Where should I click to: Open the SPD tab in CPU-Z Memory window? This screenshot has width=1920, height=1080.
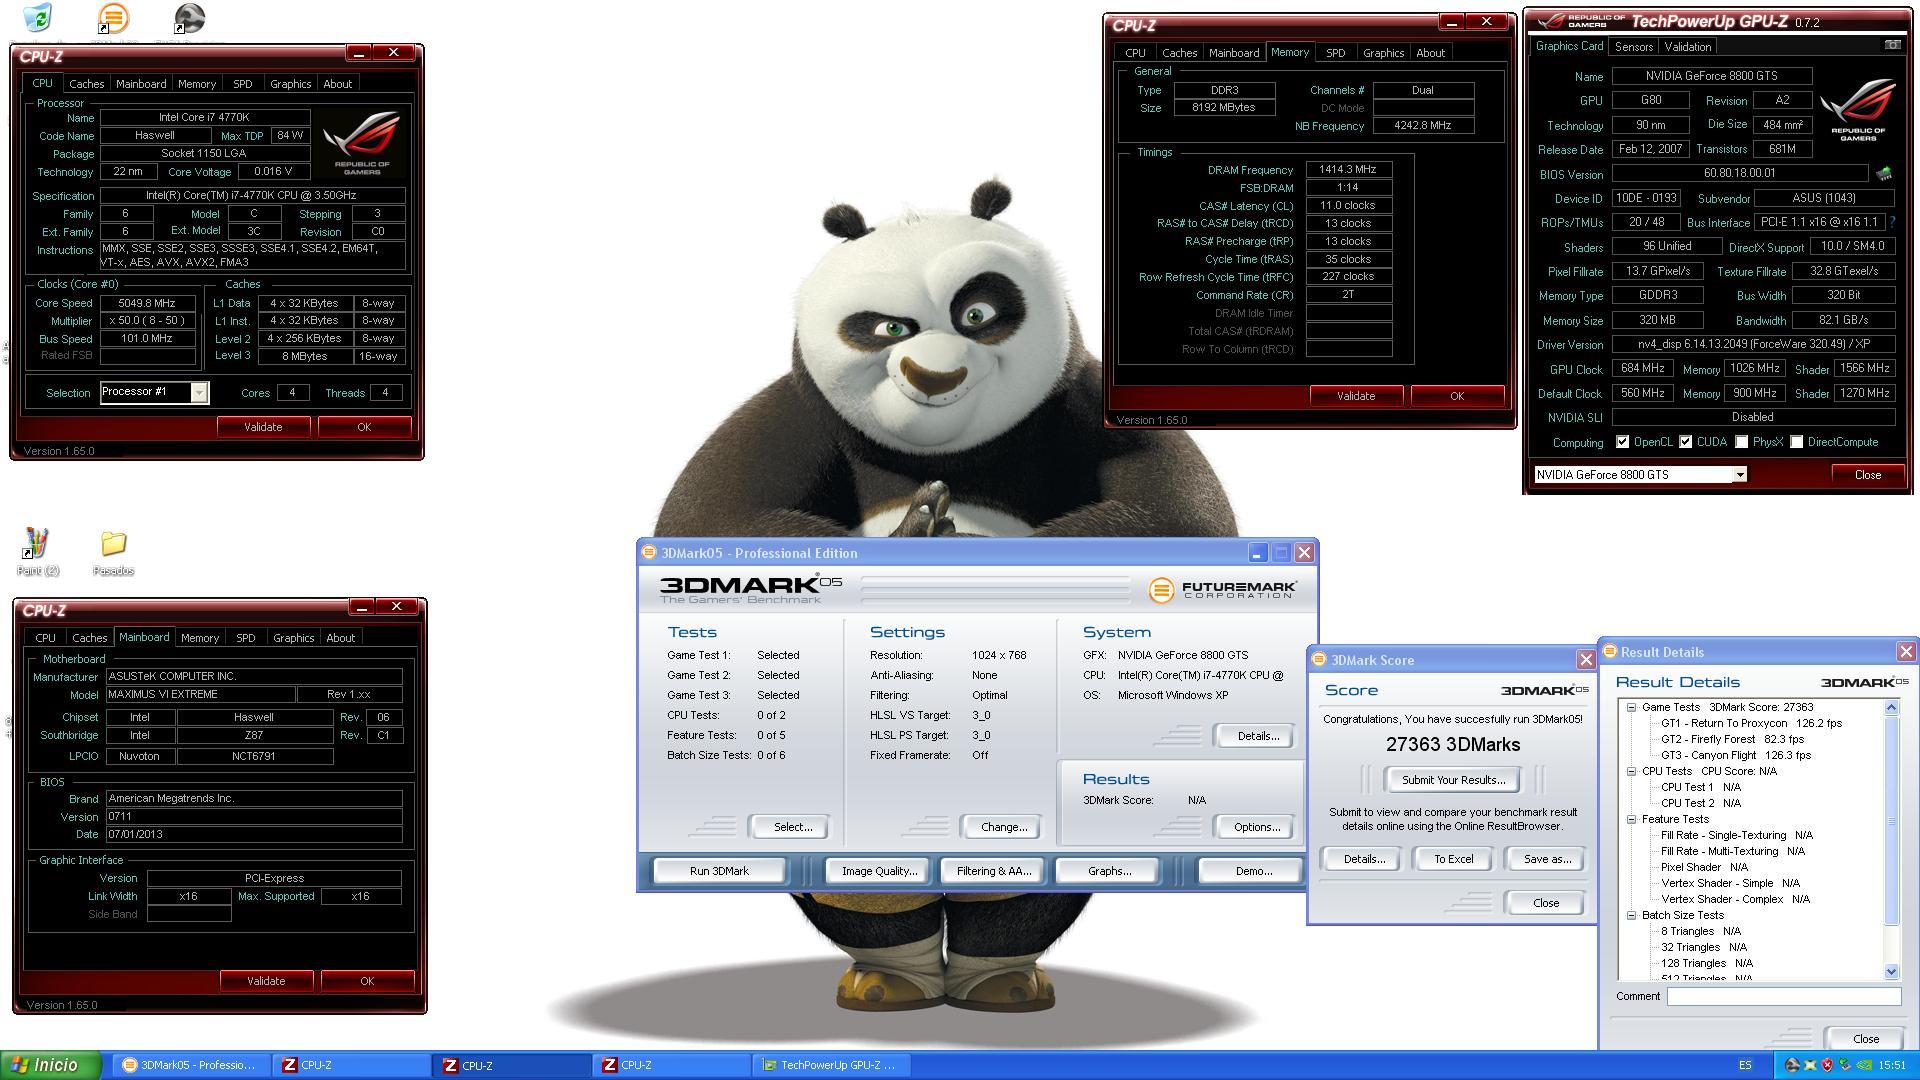point(1335,53)
